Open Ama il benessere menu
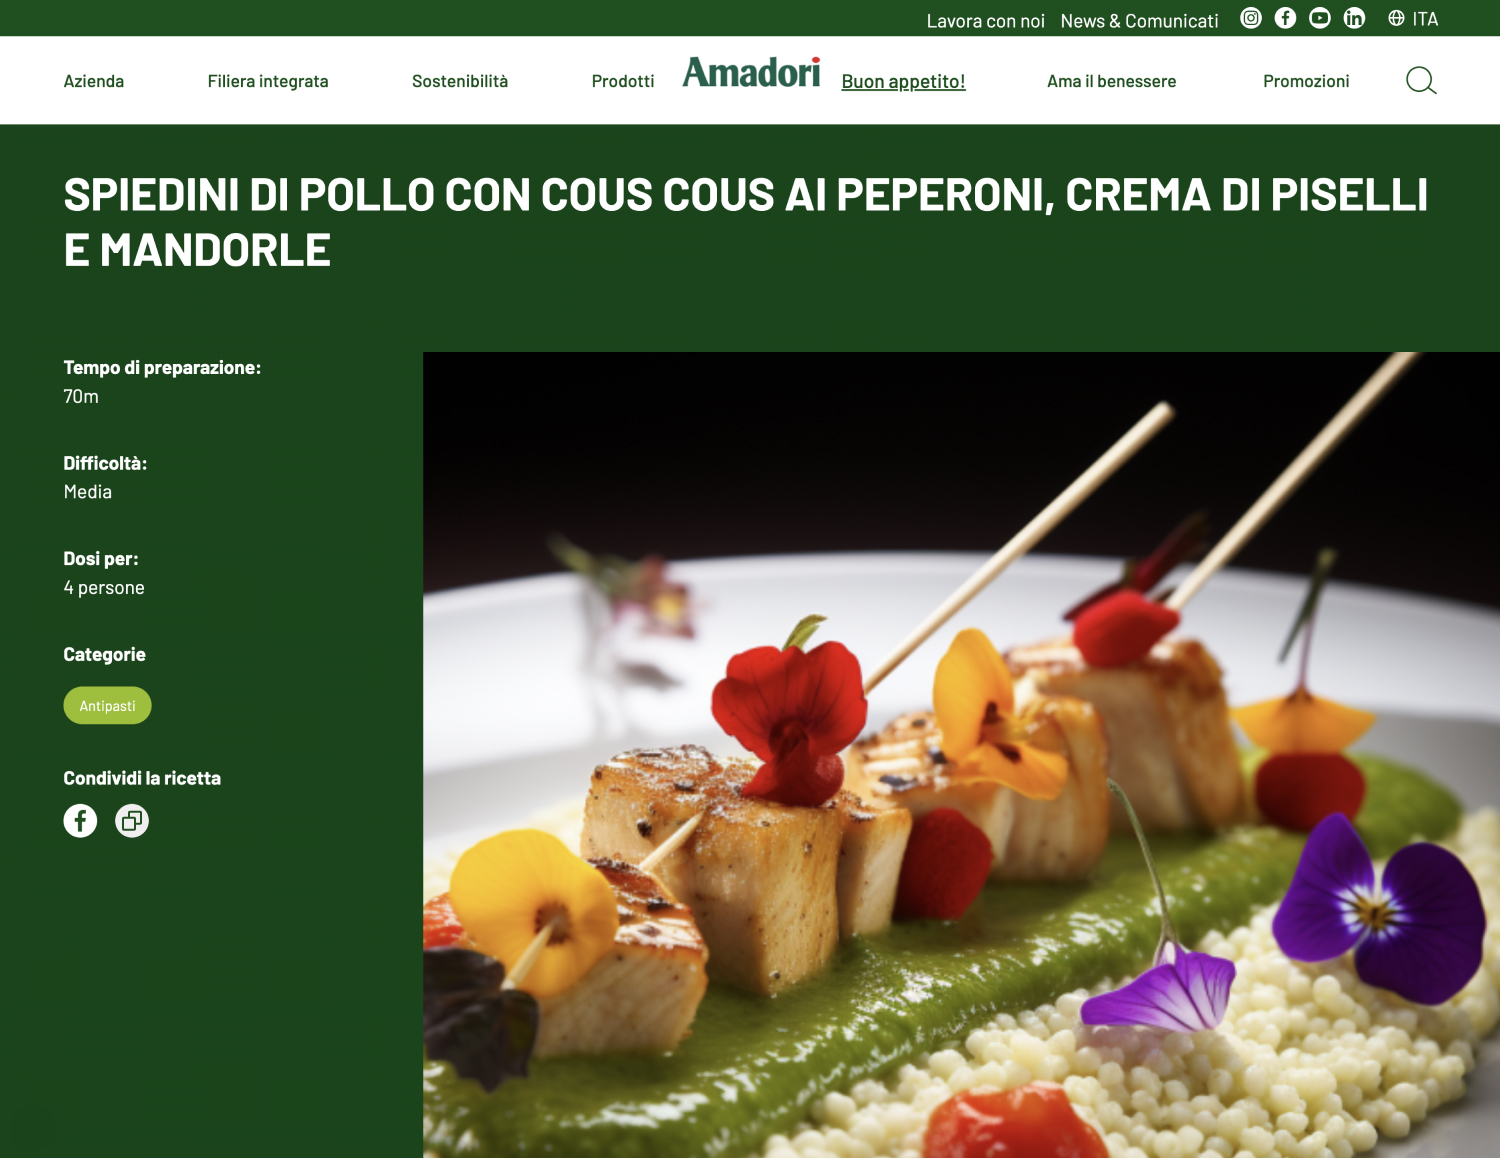The image size is (1500, 1158). click(x=1112, y=81)
